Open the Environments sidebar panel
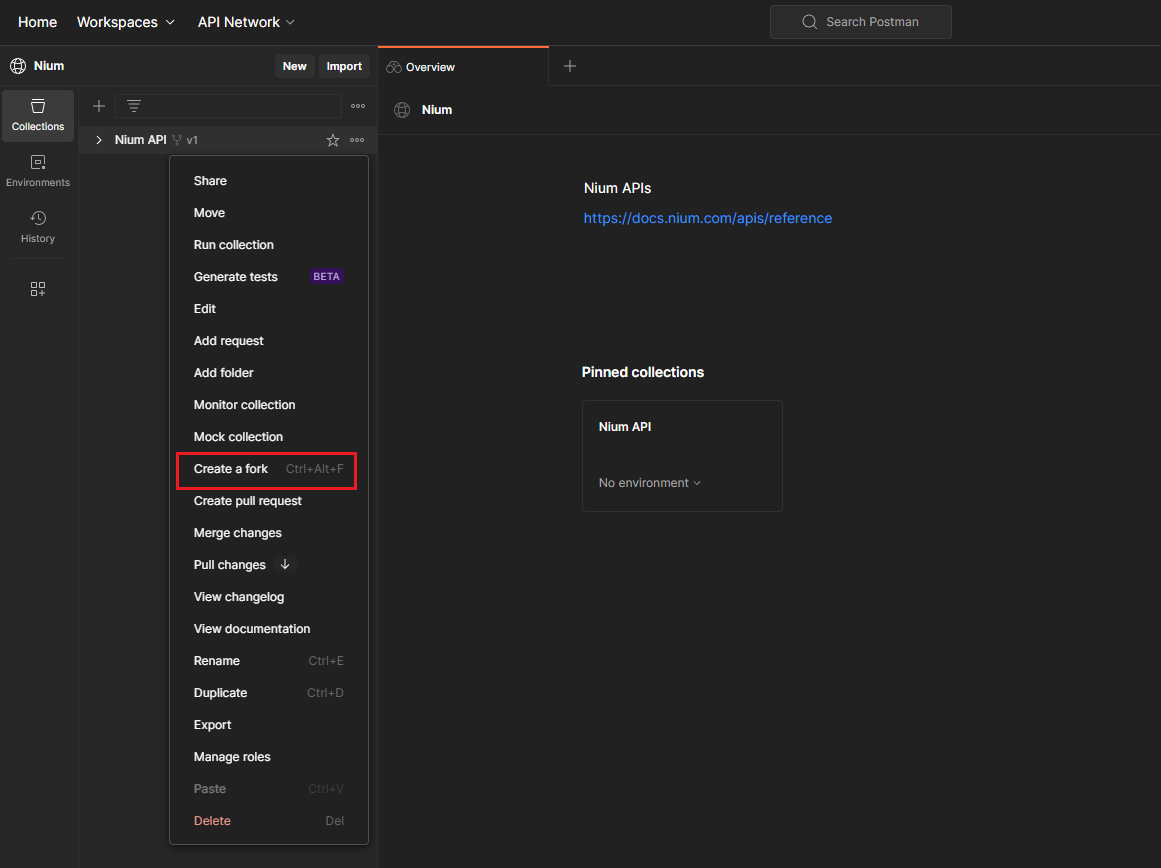1161x868 pixels. coord(38,171)
